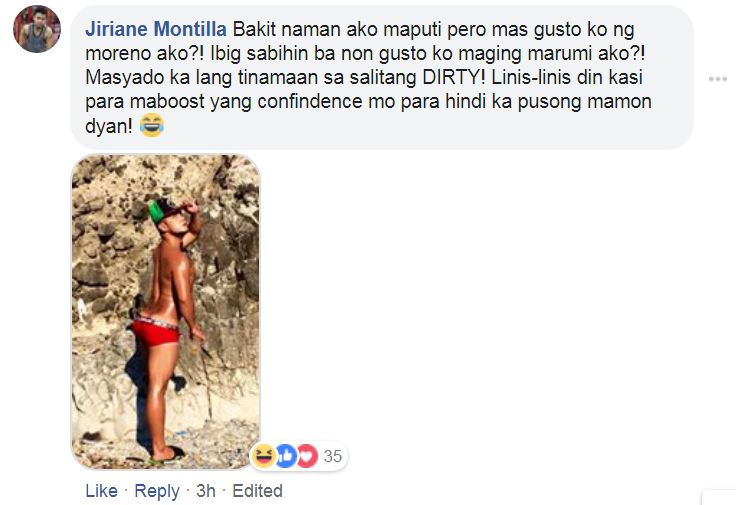Click the white panel at bottom-right corner
Image resolution: width=736 pixels, height=505 pixels.
[x=719, y=497]
